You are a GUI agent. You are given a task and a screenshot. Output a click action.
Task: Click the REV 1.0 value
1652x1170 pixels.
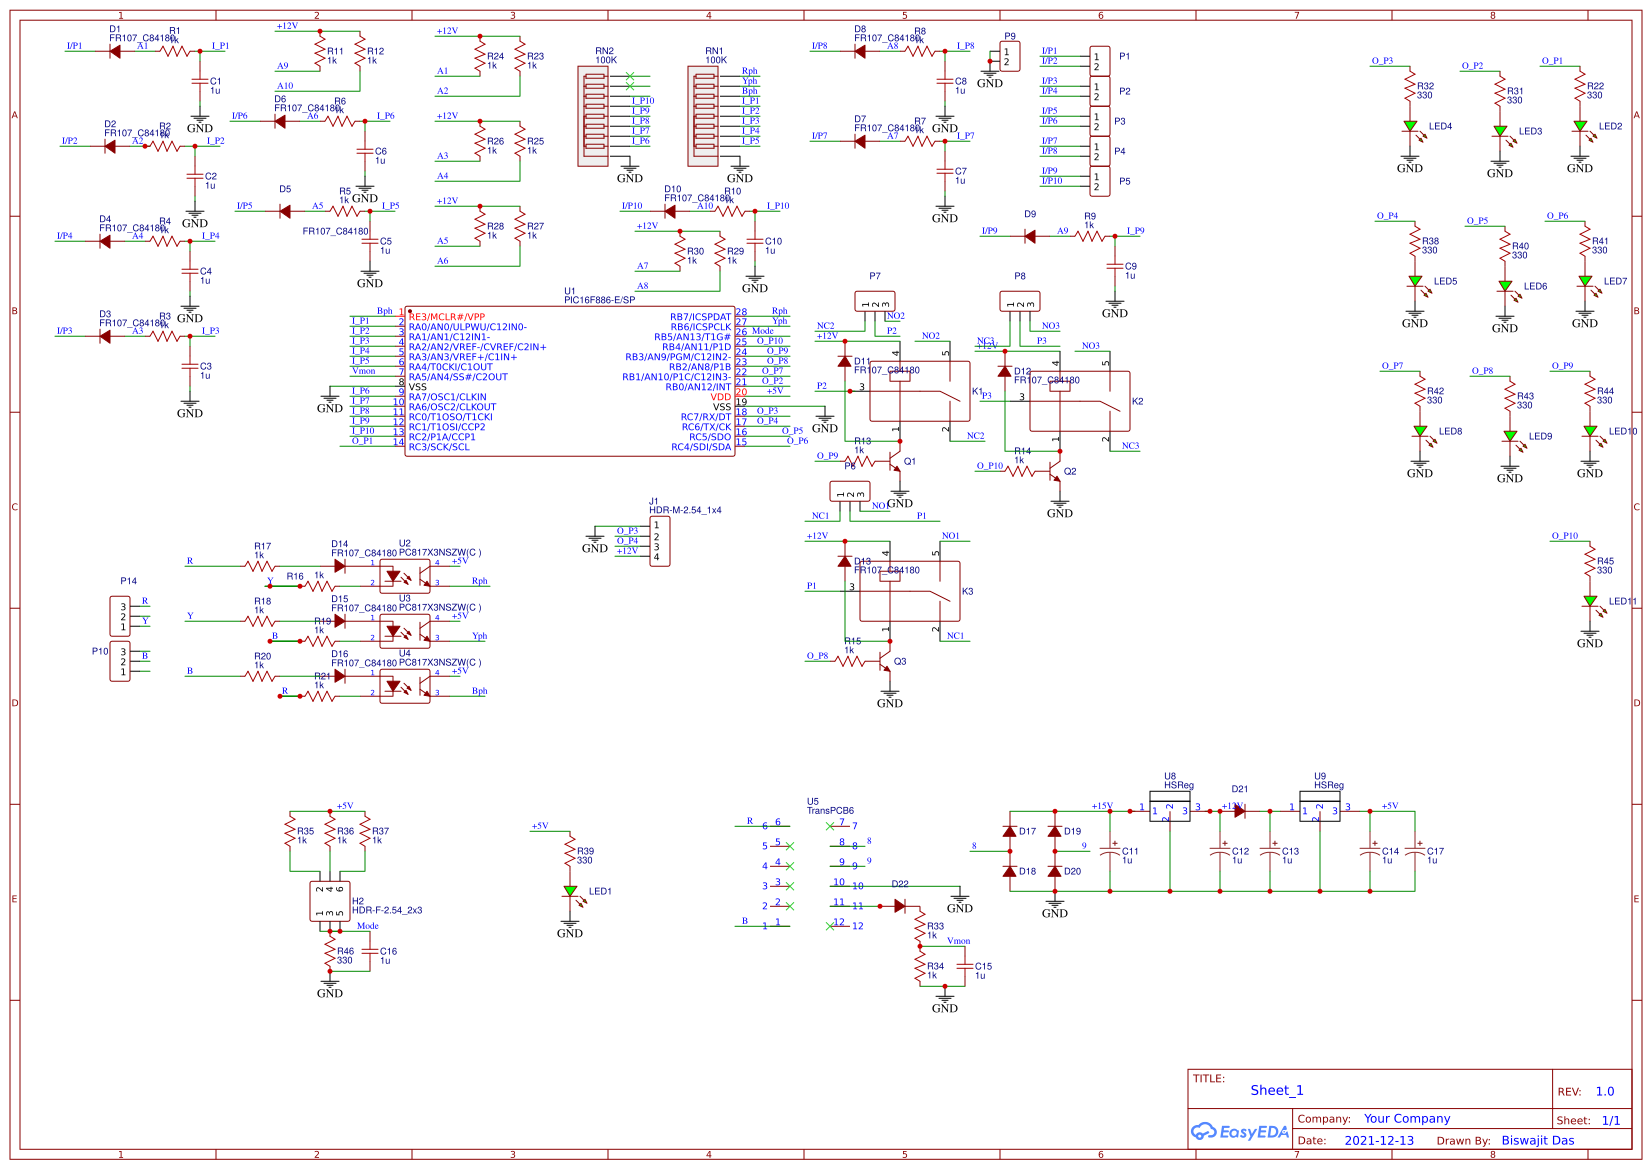tap(1605, 1092)
